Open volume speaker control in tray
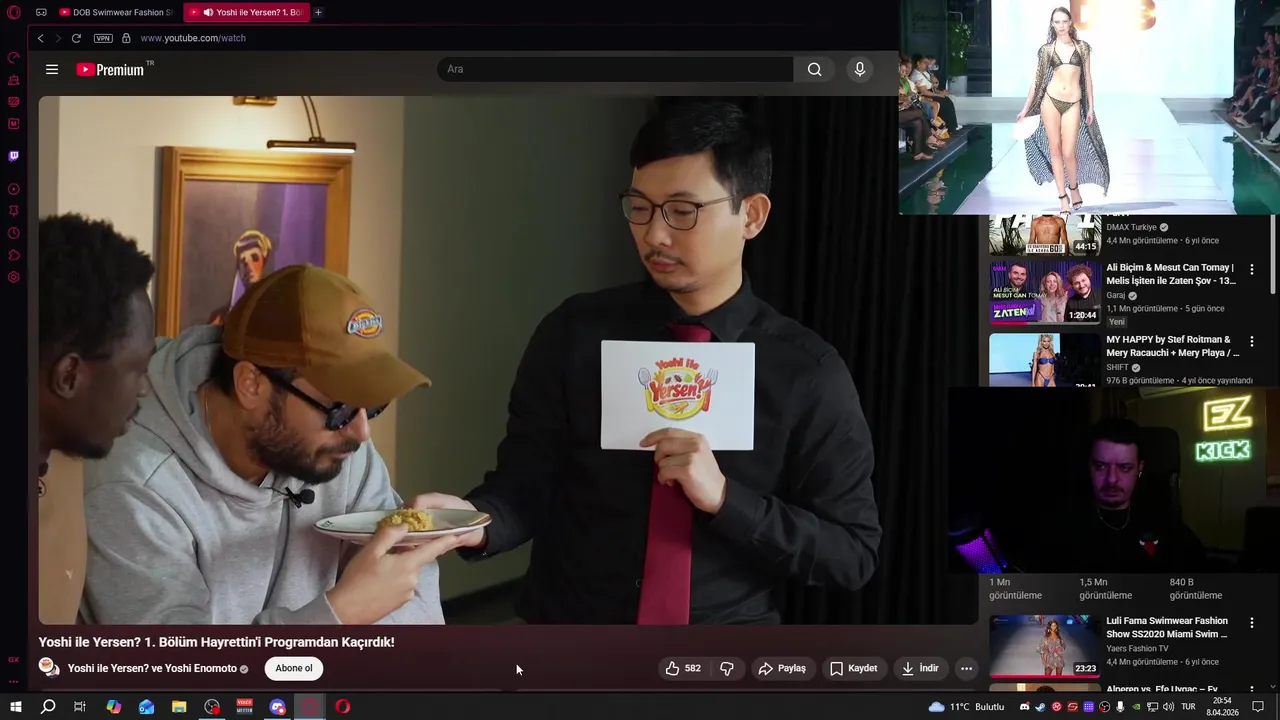The width and height of the screenshot is (1280, 720). coord(1168,707)
